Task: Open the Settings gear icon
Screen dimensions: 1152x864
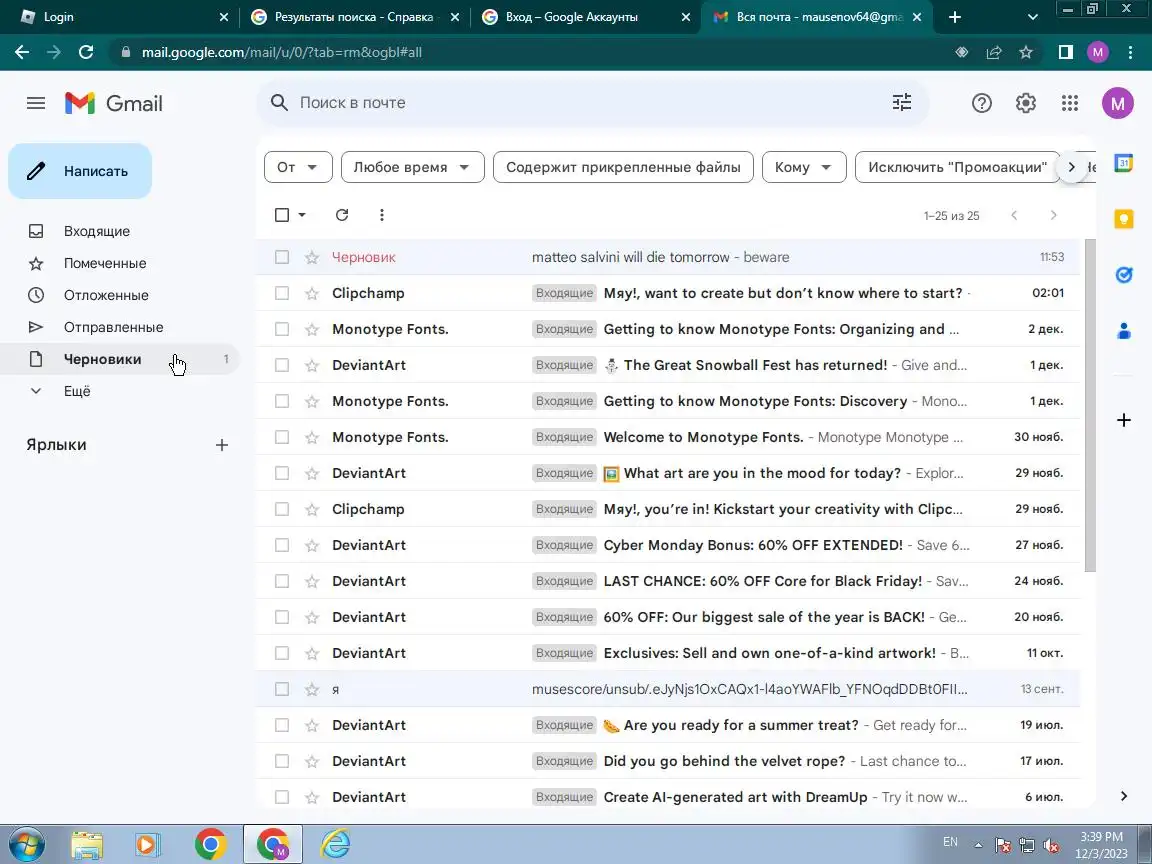Action: click(x=1026, y=103)
